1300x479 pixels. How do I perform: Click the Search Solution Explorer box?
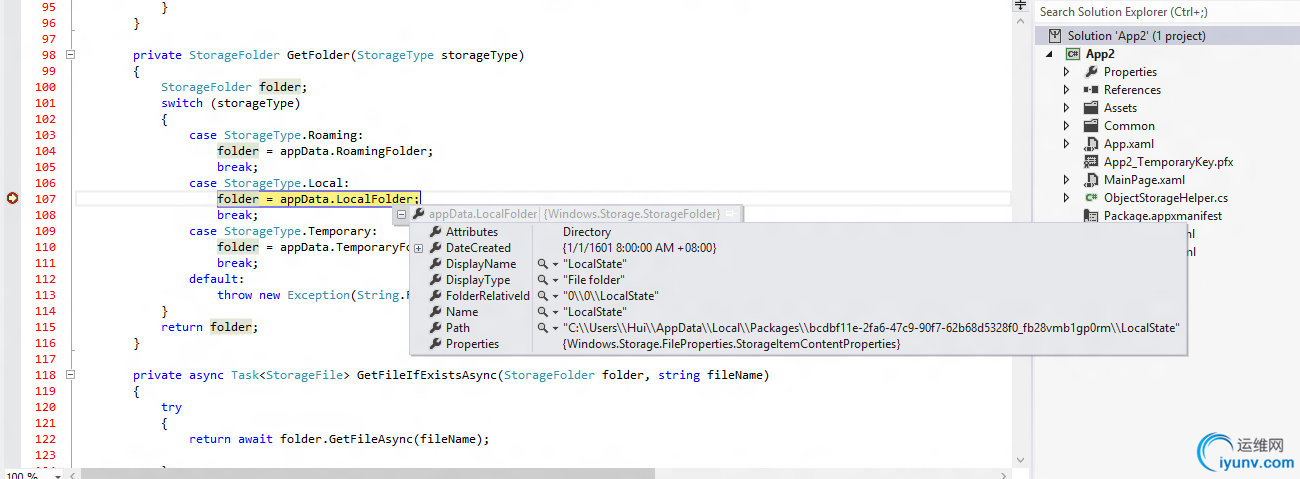click(1165, 12)
